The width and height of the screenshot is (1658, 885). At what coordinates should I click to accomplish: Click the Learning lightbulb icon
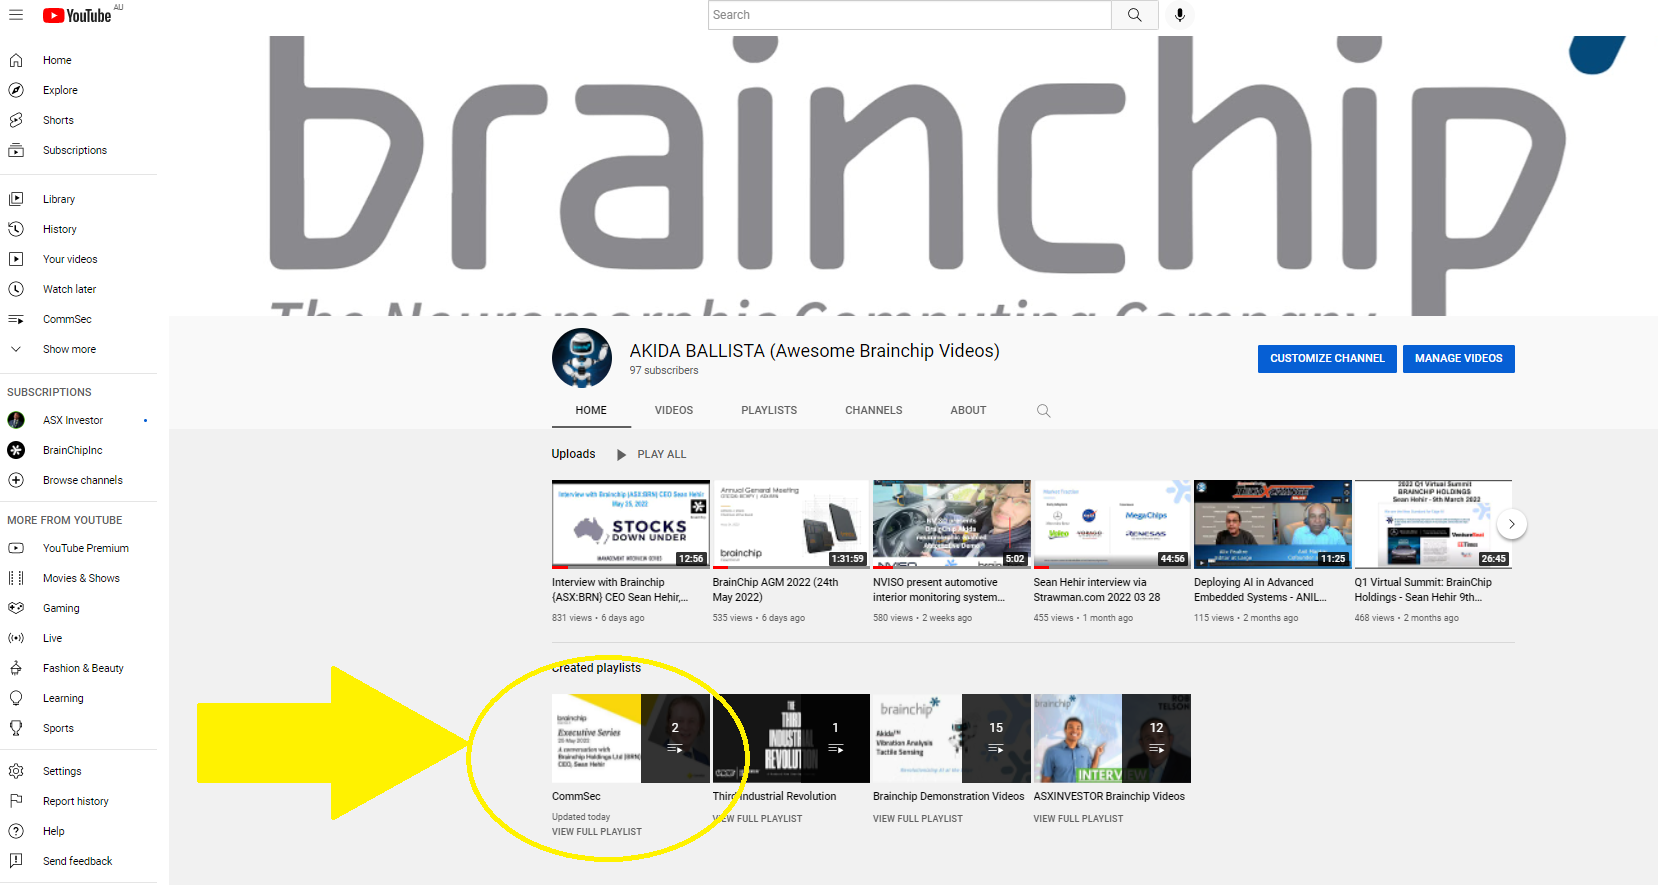click(16, 698)
